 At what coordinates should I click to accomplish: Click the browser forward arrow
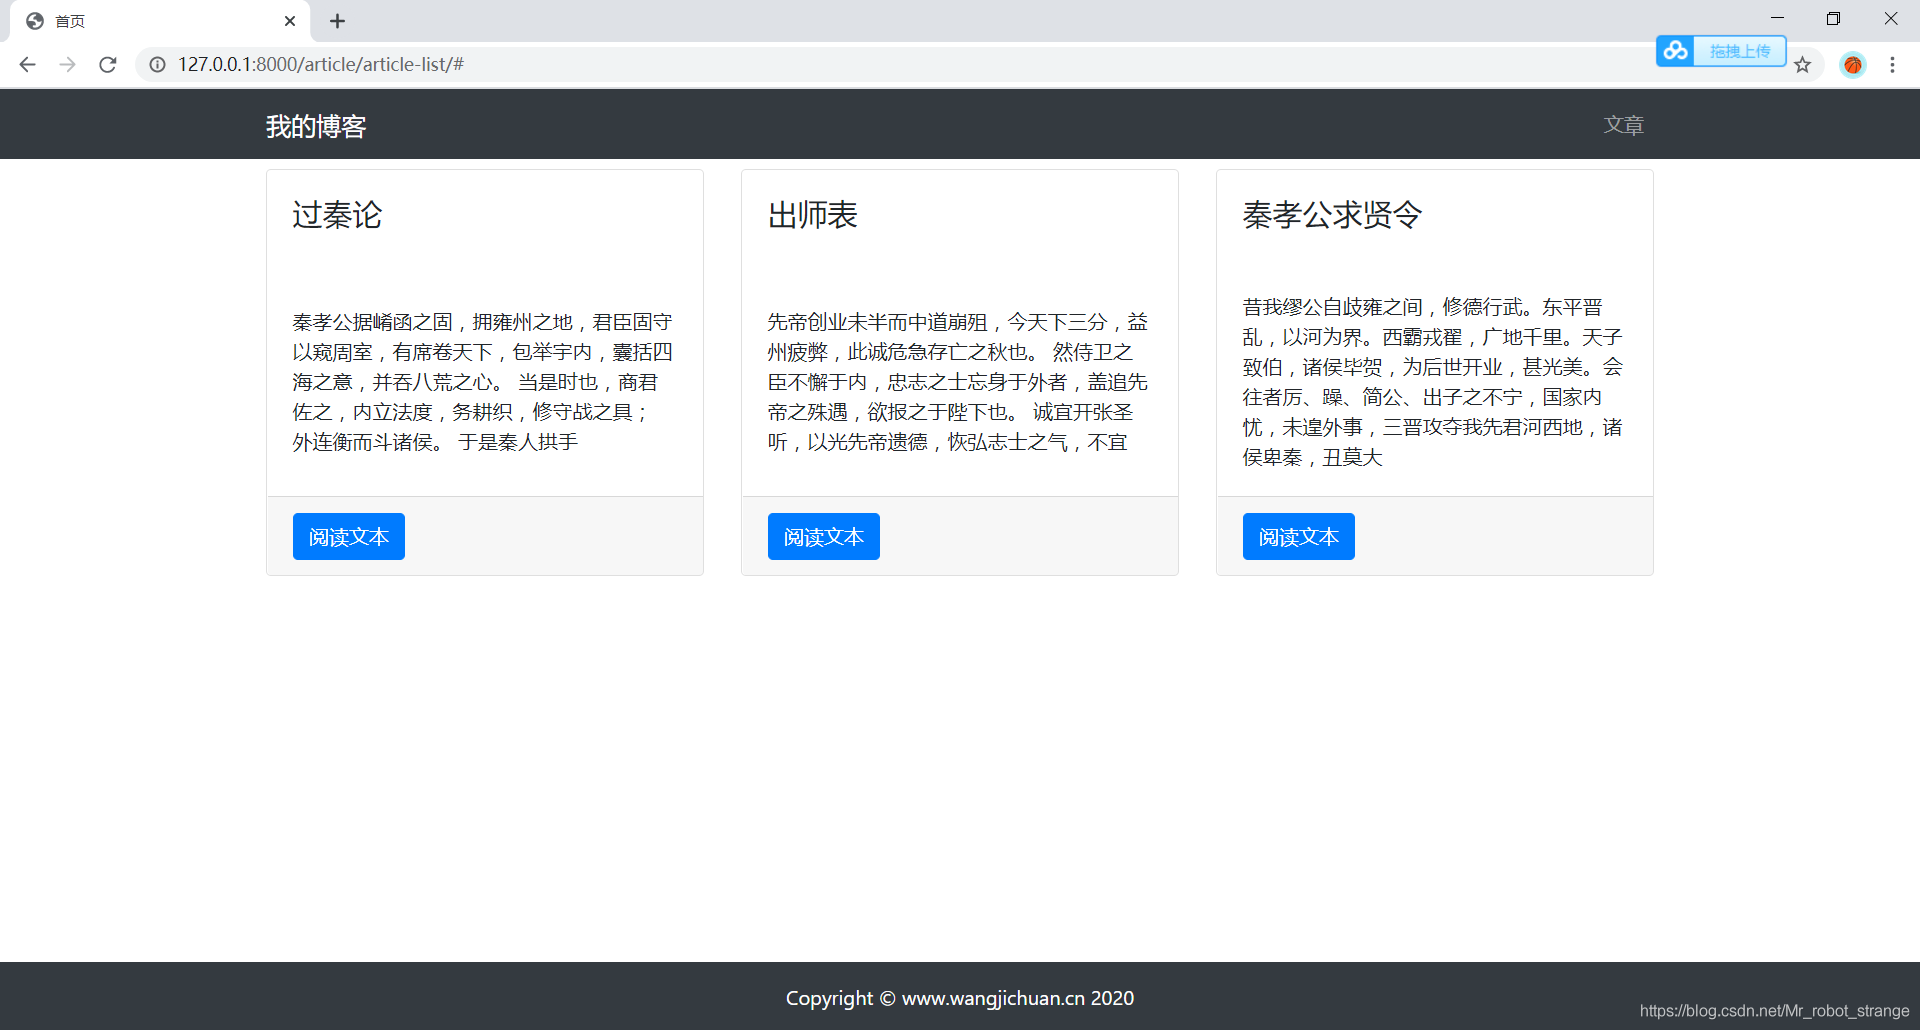67,65
